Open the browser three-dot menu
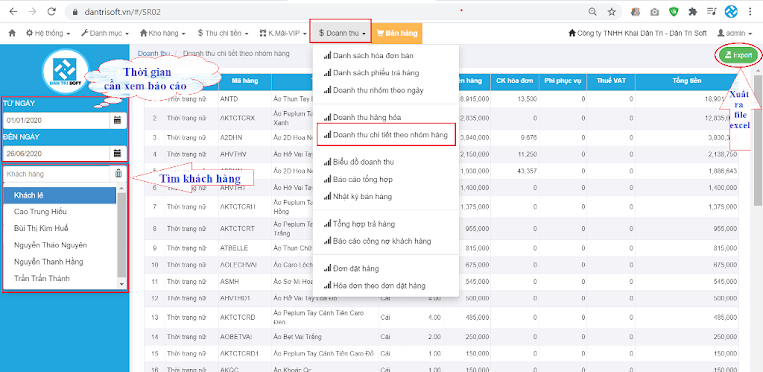The height and width of the screenshot is (372, 763). click(751, 12)
